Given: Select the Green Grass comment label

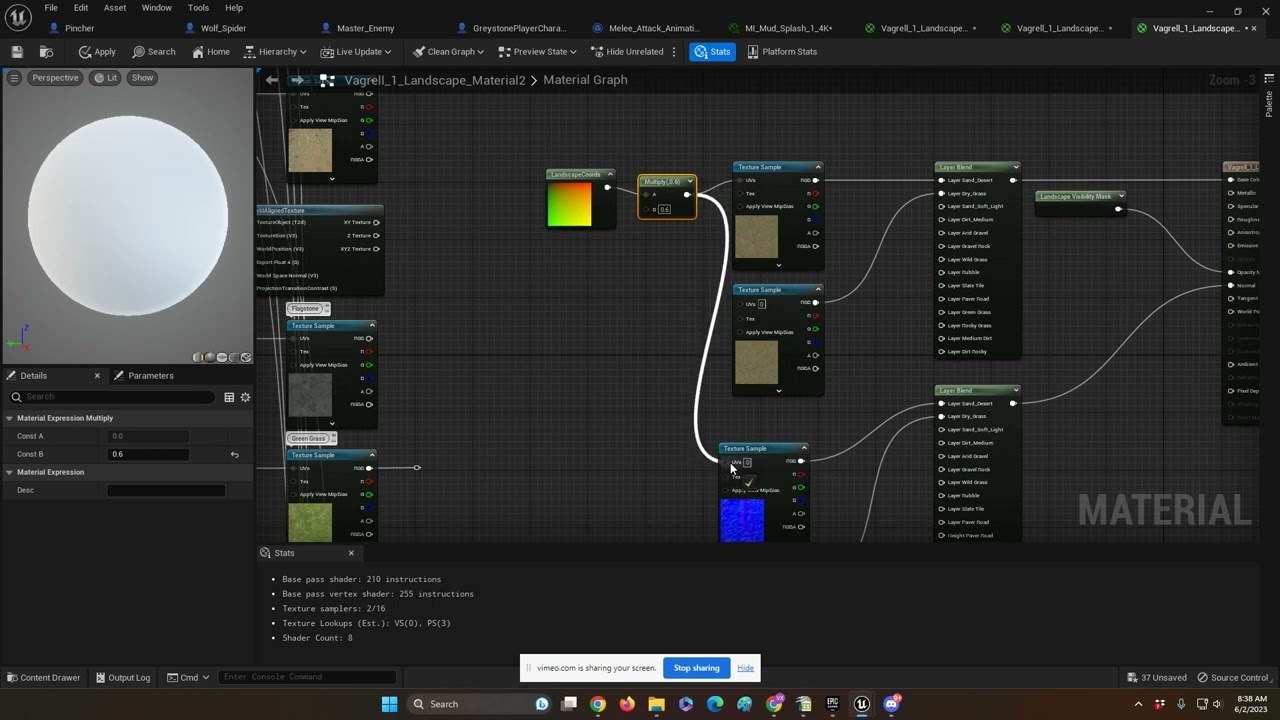Looking at the screenshot, I should tap(308, 438).
